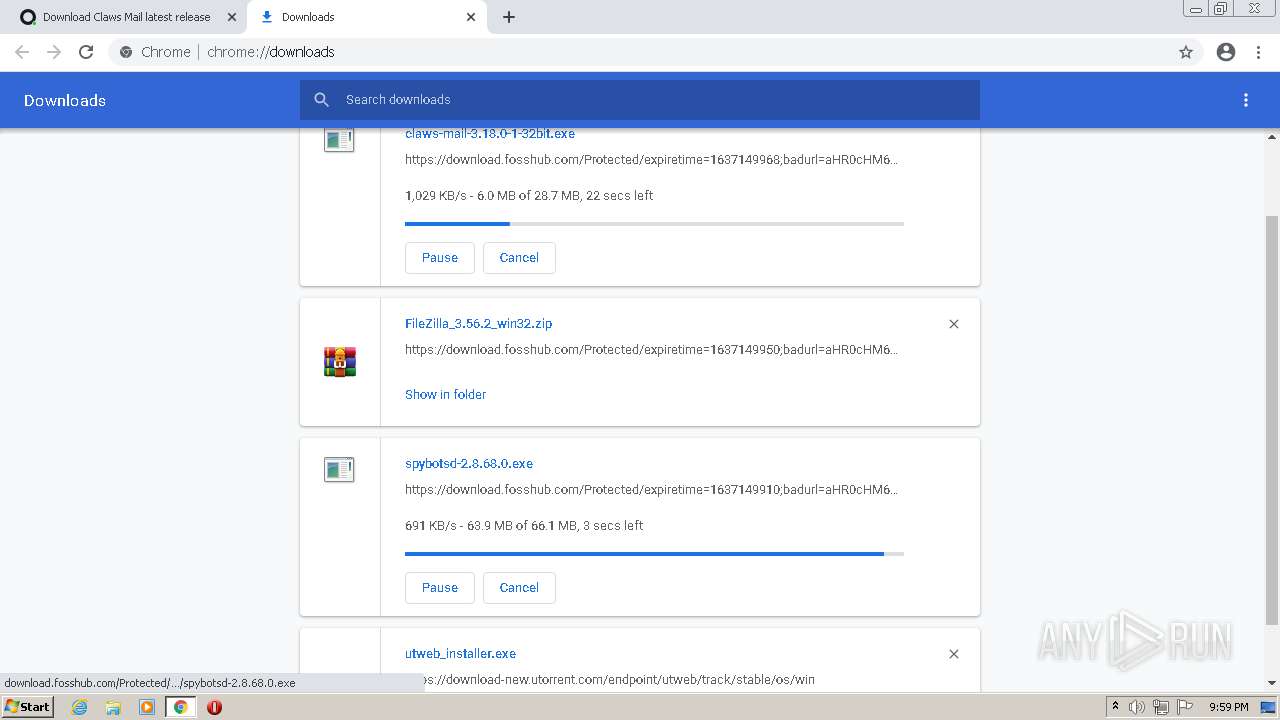
Task: Open the Windows Start menu
Action: point(28,706)
